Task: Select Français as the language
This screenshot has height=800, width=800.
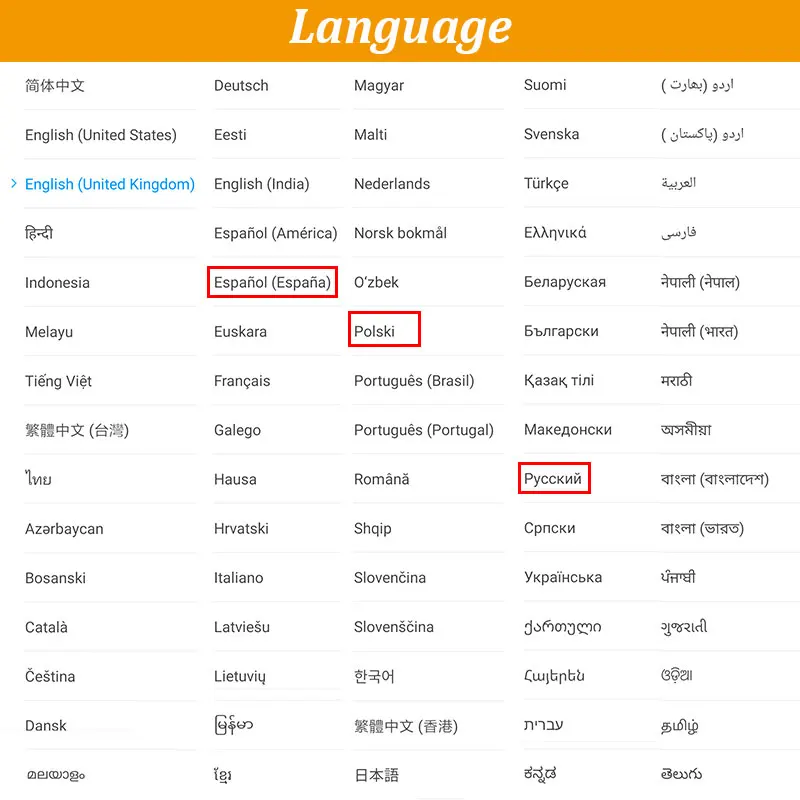Action: coord(244,381)
